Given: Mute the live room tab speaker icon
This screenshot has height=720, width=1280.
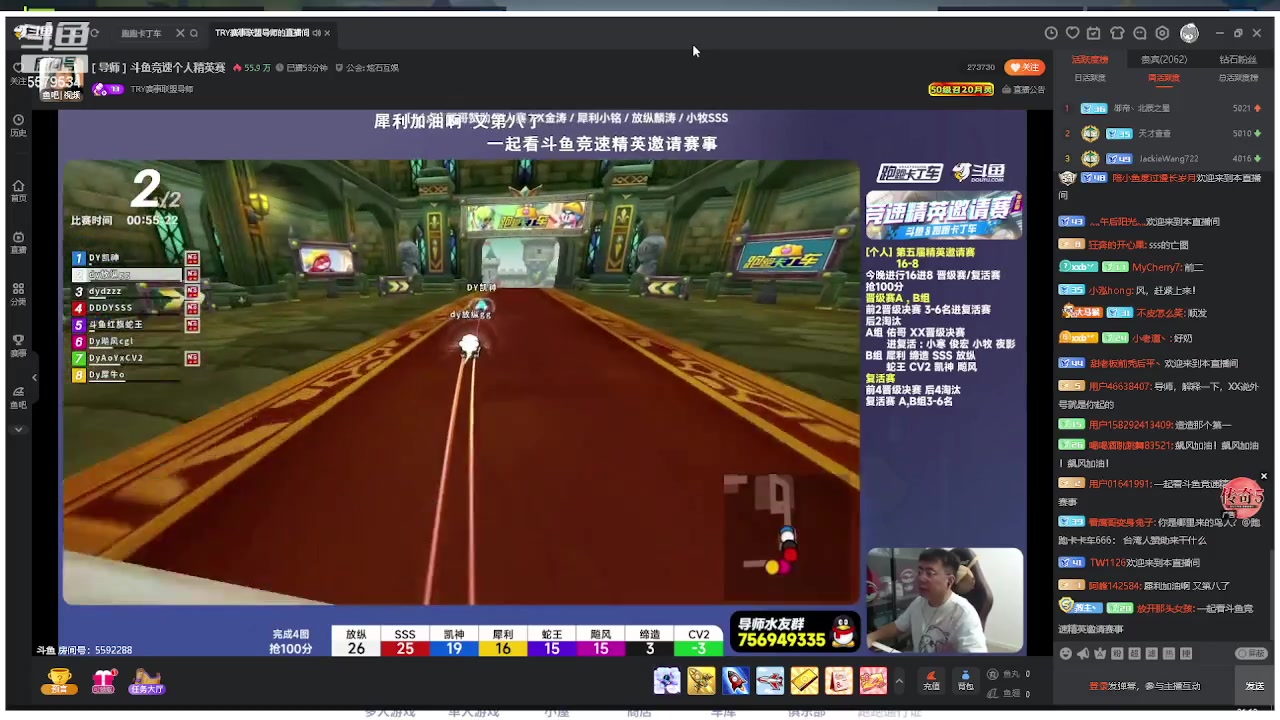Looking at the screenshot, I should click(316, 33).
